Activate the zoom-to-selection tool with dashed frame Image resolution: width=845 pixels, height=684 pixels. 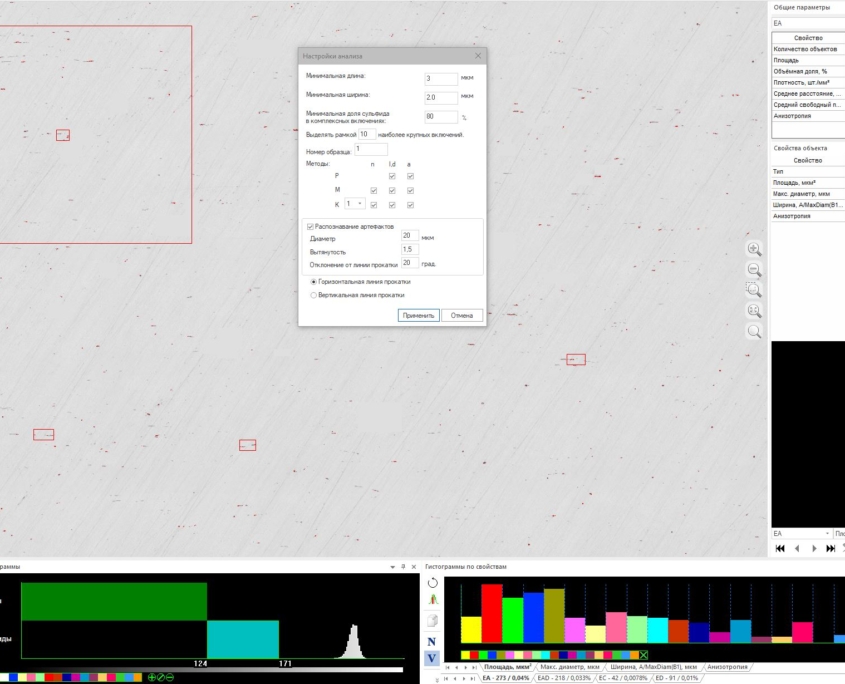pyautogui.click(x=754, y=289)
